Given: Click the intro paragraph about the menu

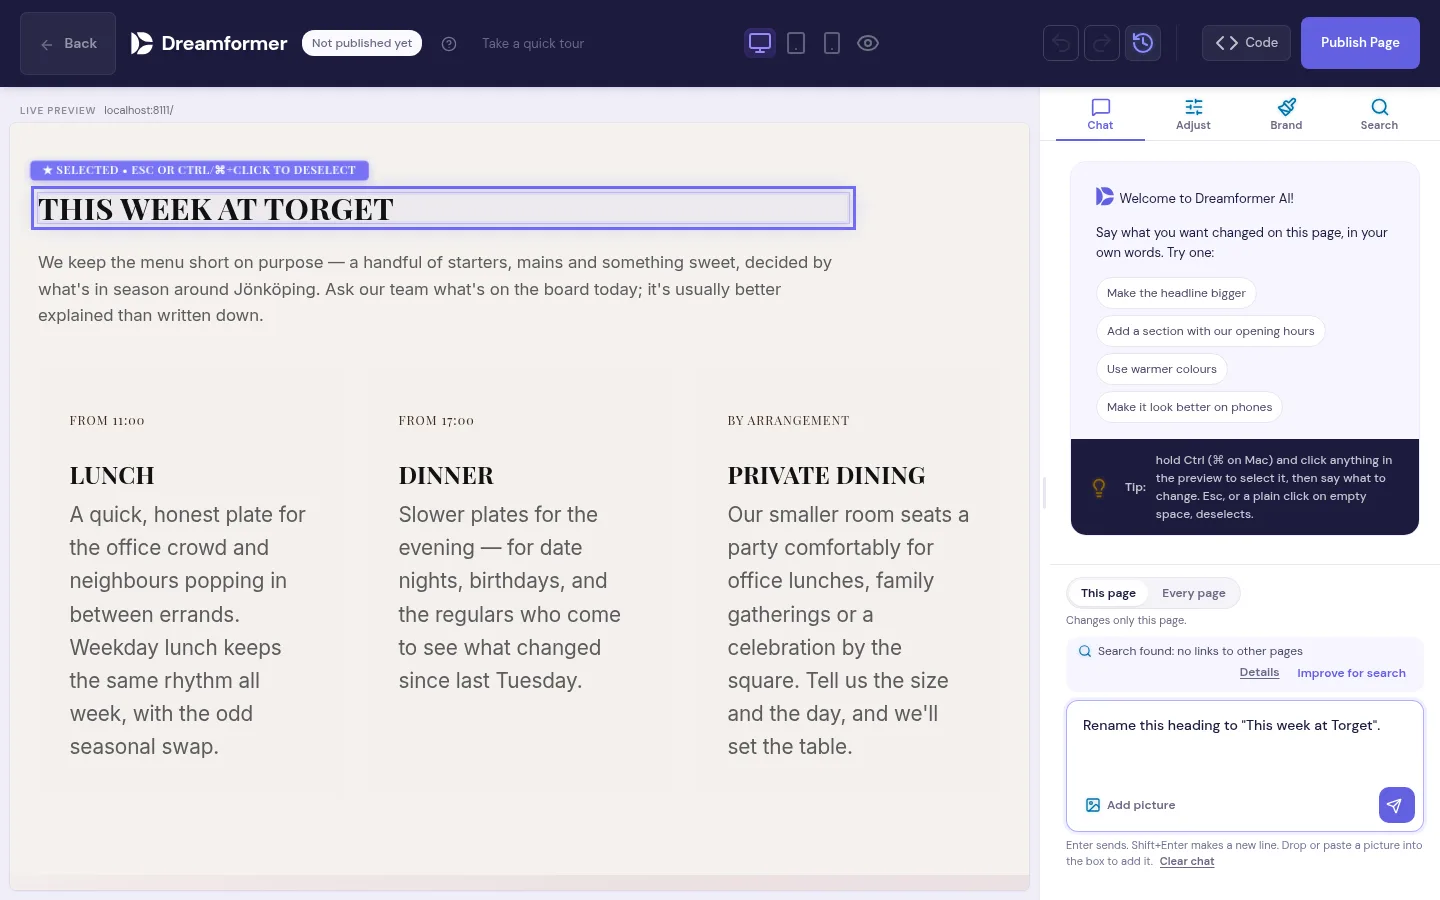Looking at the screenshot, I should 435,289.
